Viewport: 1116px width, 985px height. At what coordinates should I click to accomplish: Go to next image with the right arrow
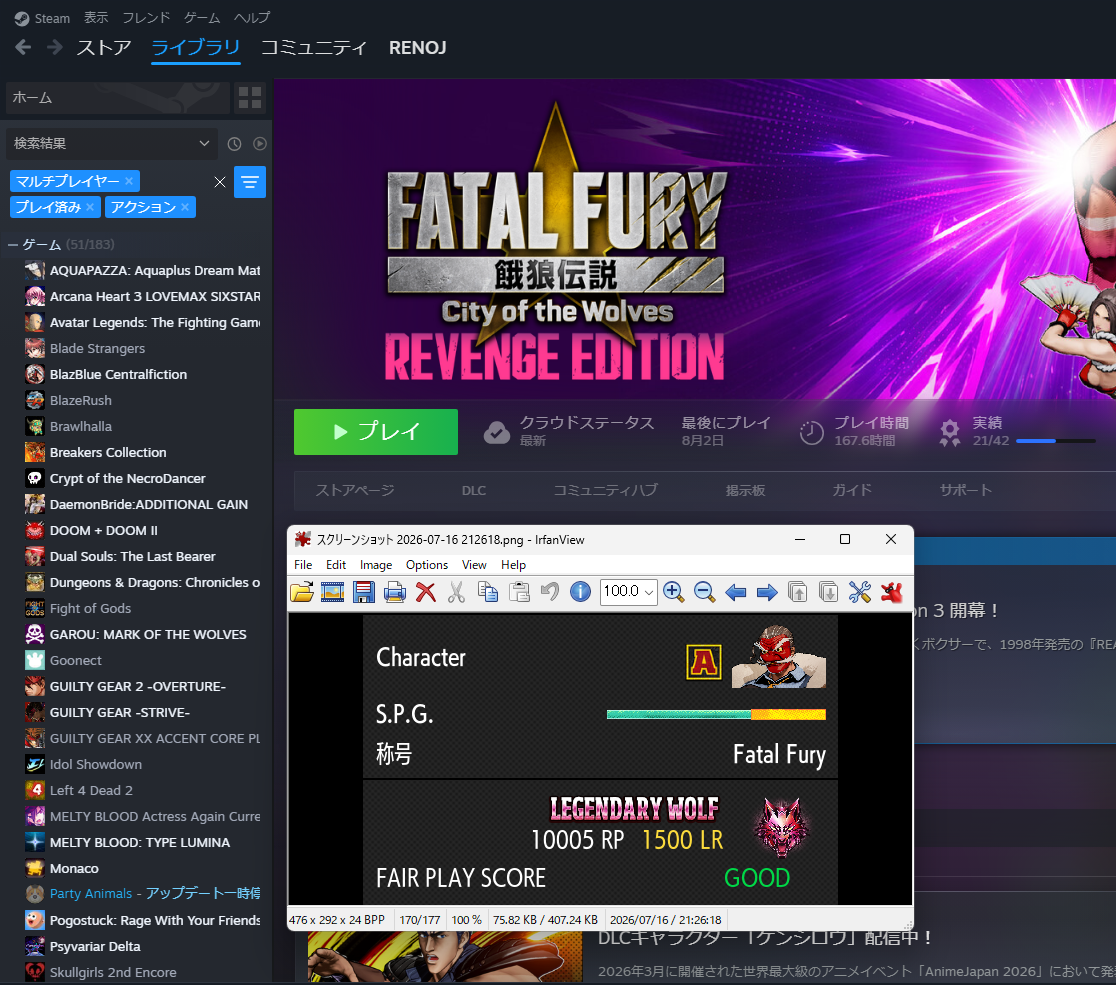click(x=767, y=591)
